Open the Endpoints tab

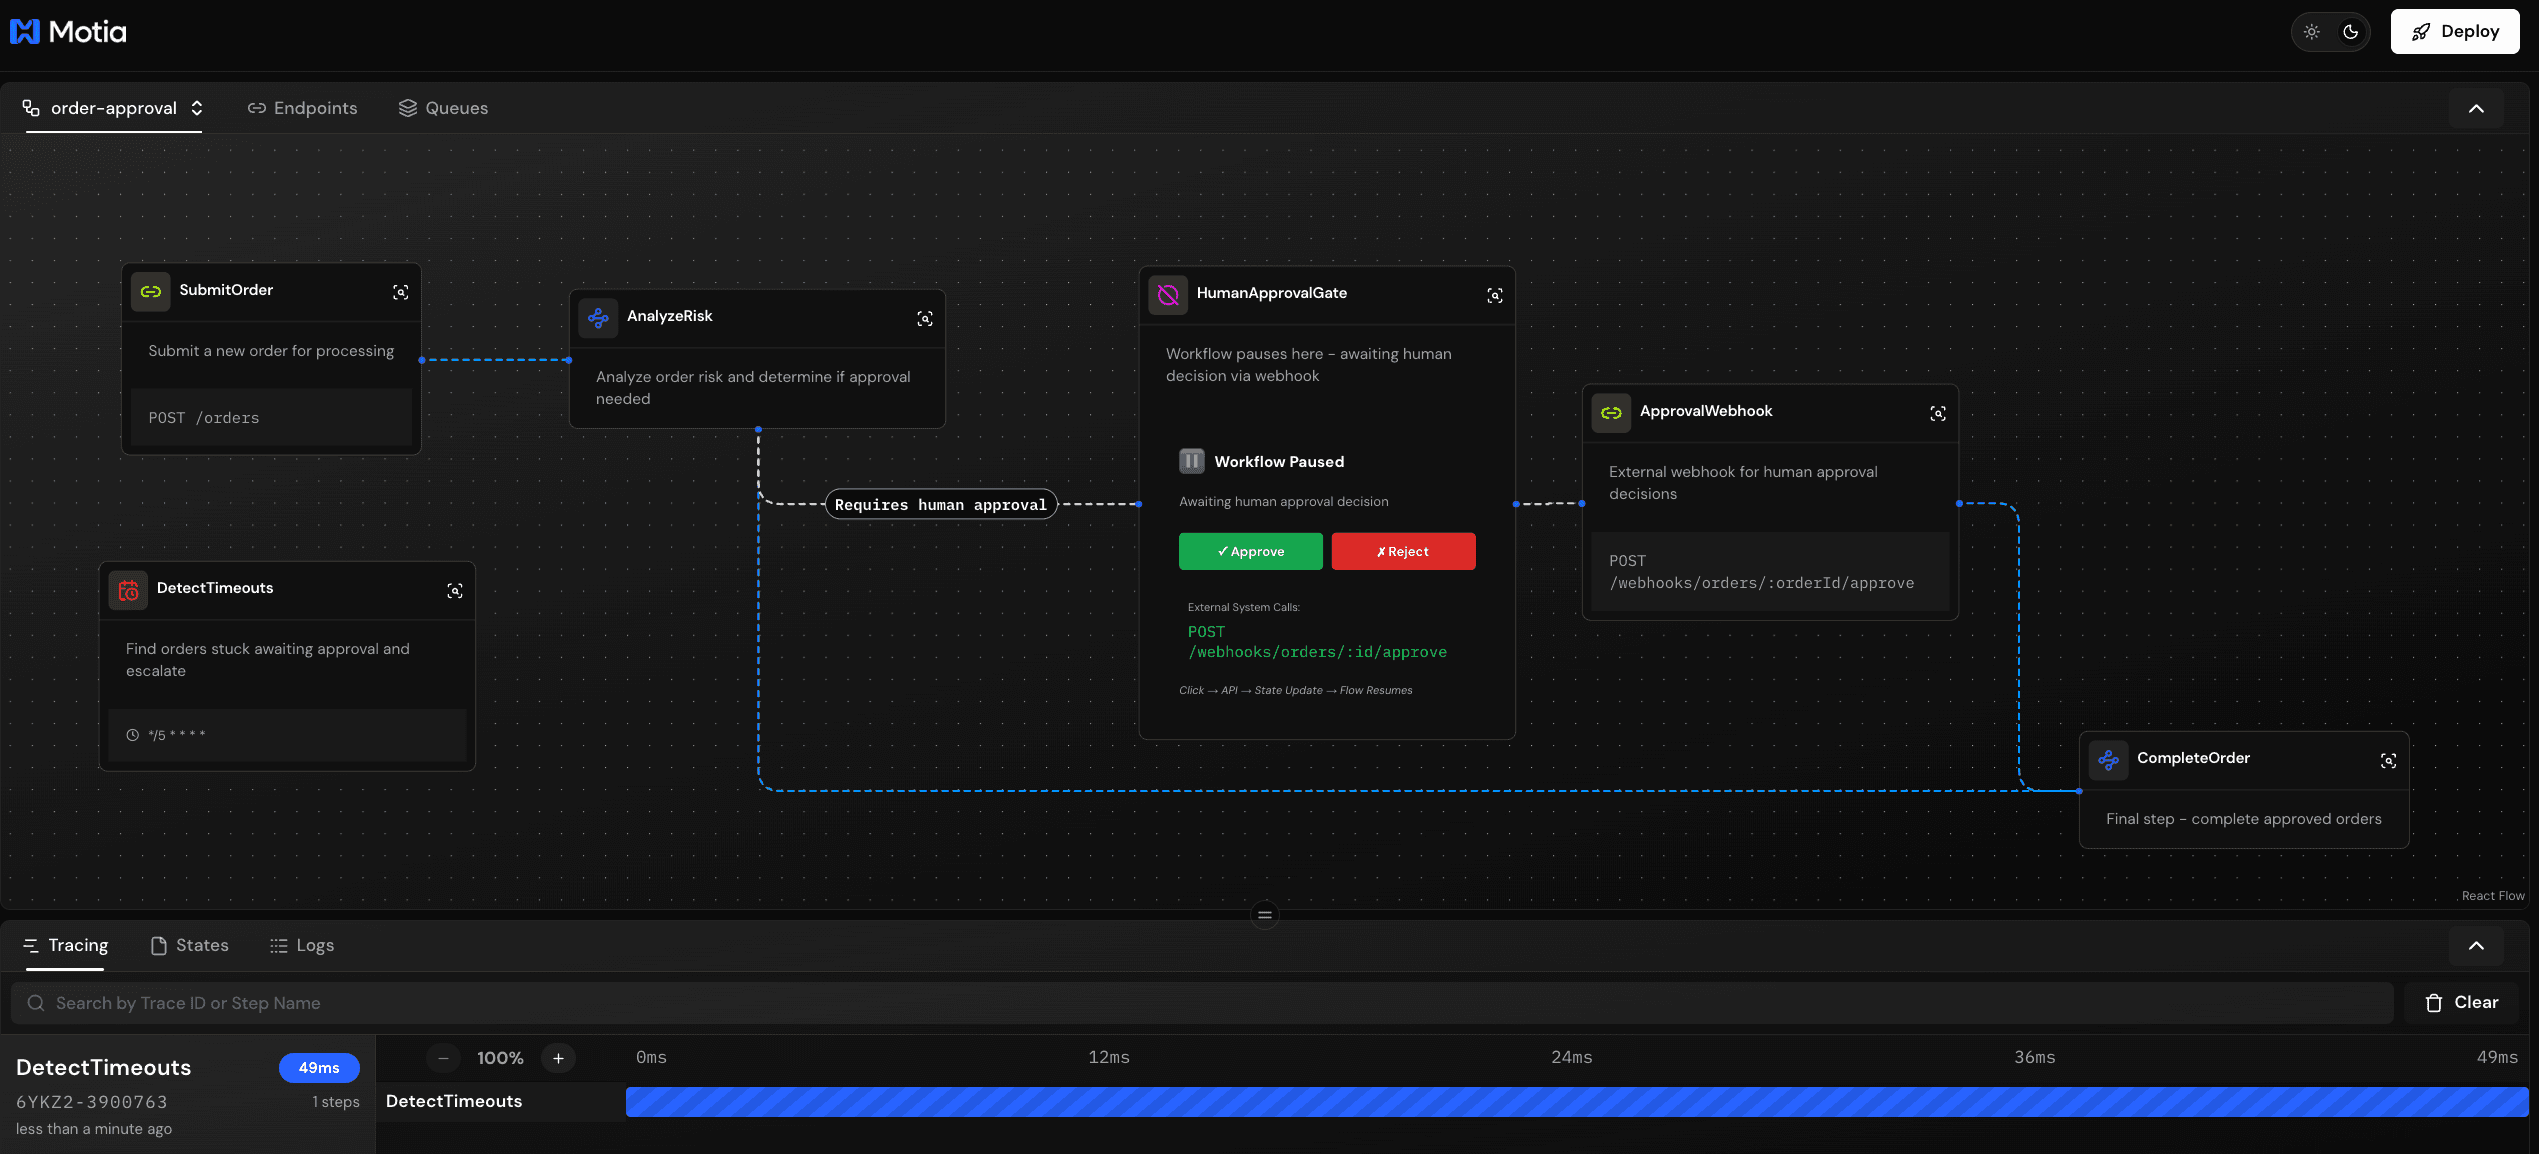302,108
